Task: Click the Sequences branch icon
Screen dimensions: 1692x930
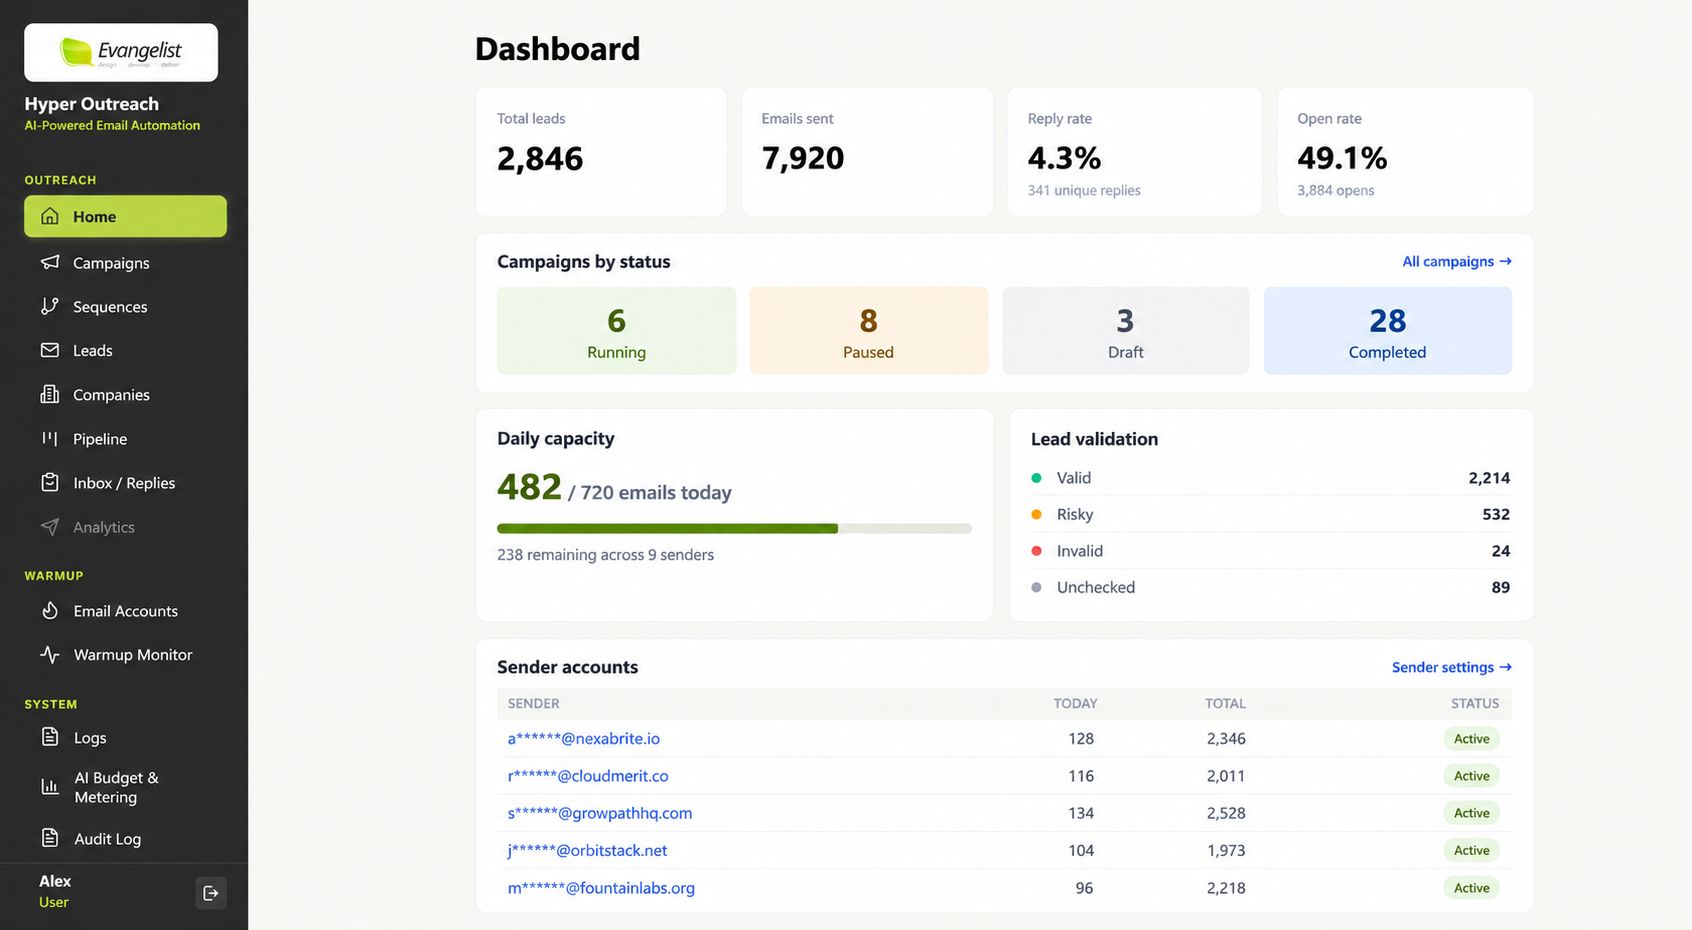Action: (50, 306)
